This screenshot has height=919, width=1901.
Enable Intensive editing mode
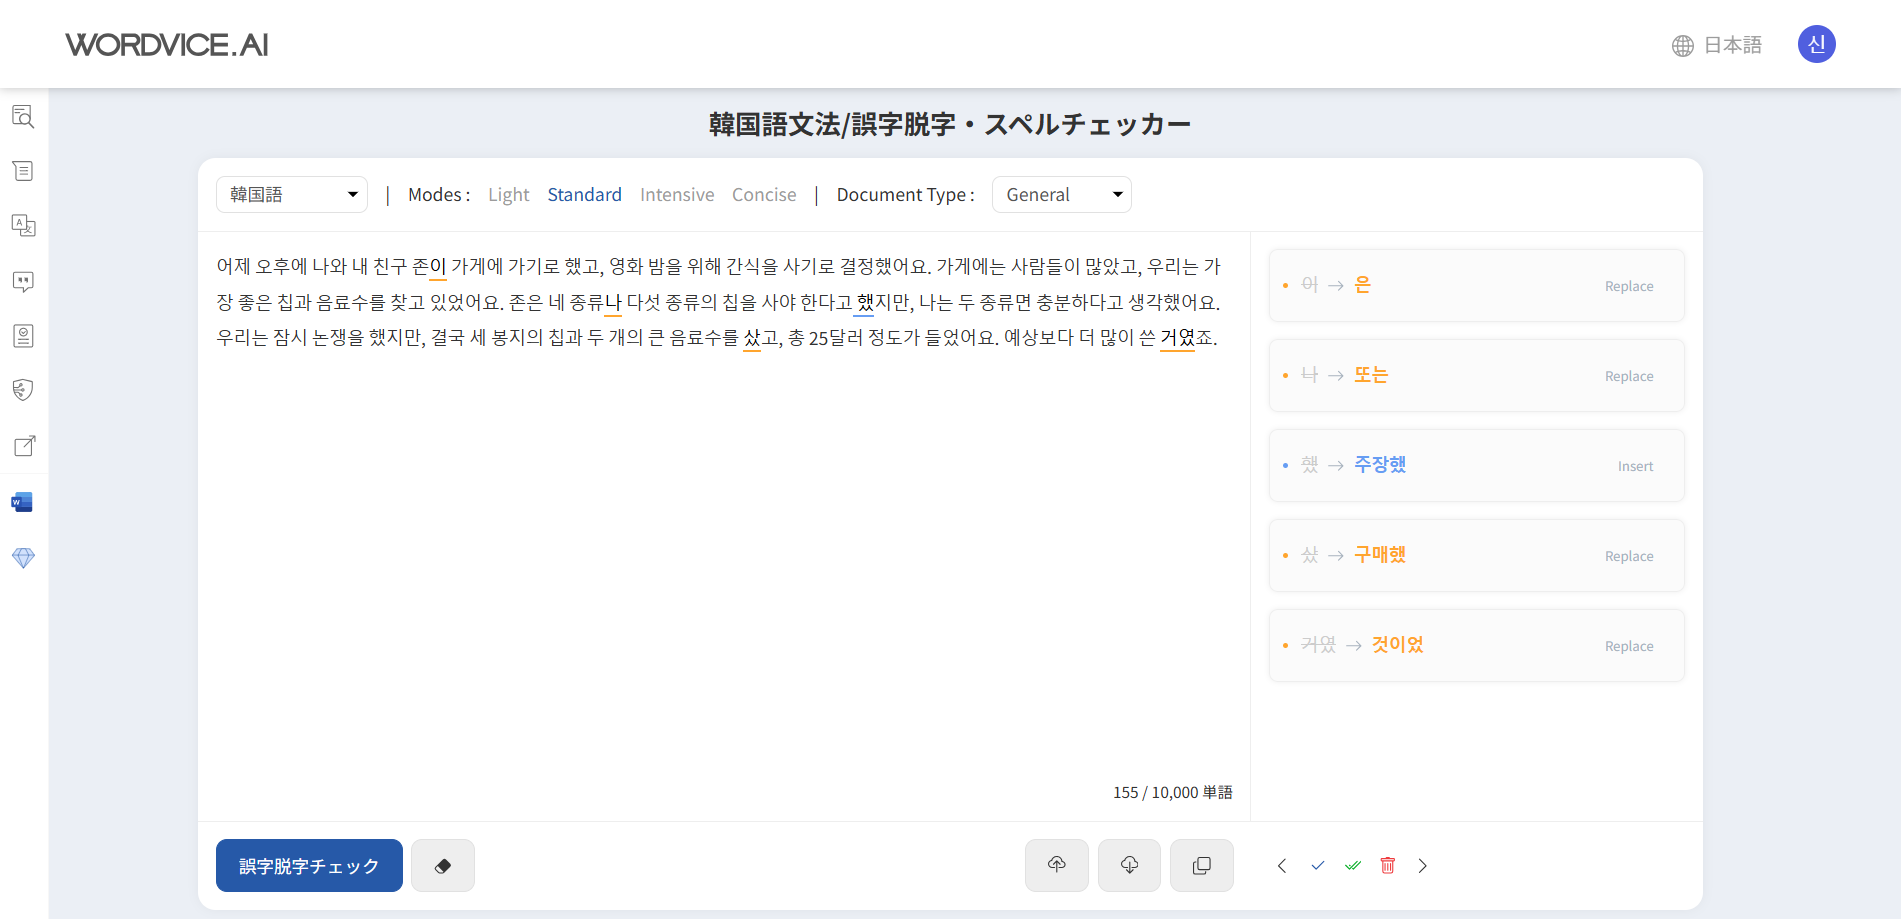(x=677, y=194)
